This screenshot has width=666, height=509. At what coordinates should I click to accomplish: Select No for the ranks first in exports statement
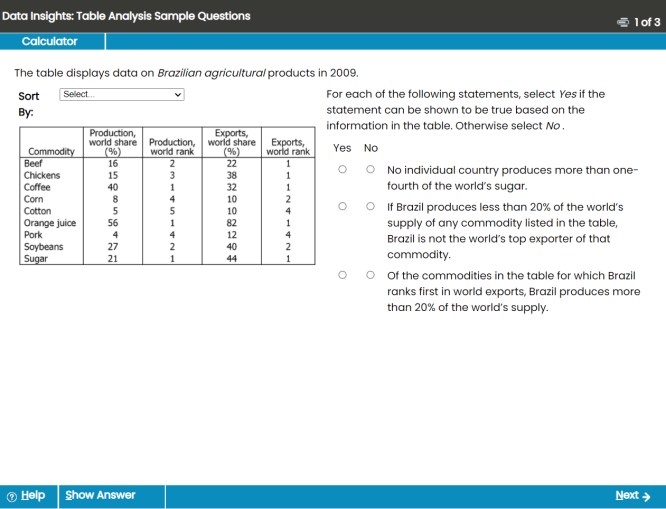coord(370,275)
